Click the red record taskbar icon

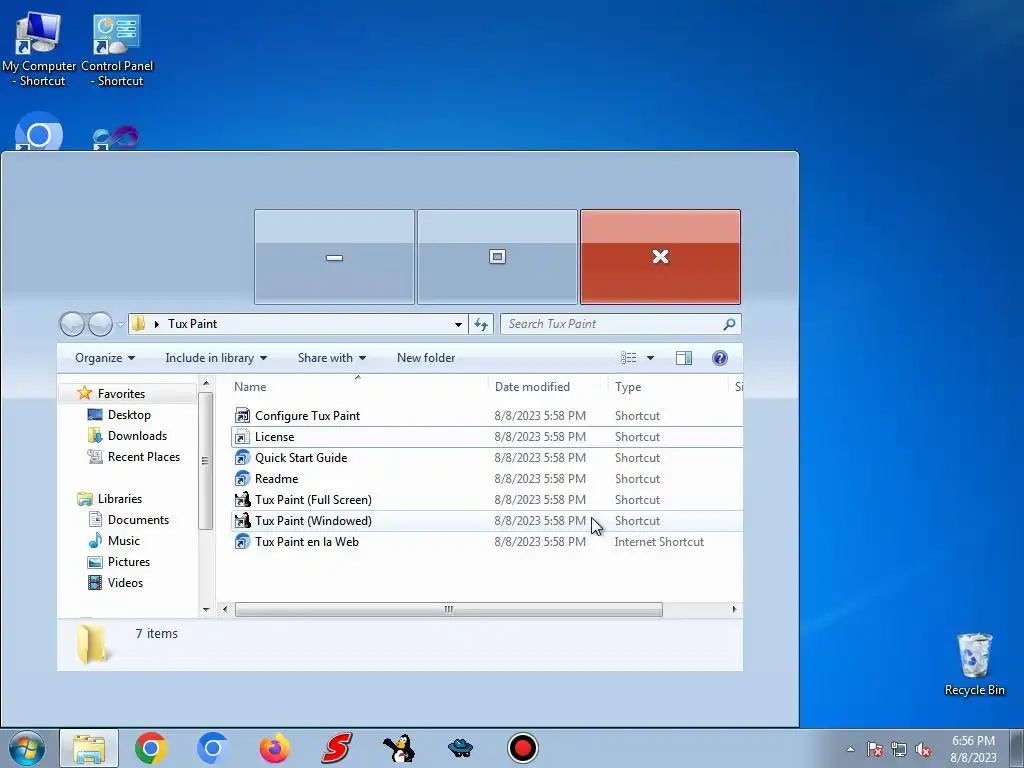pos(522,748)
